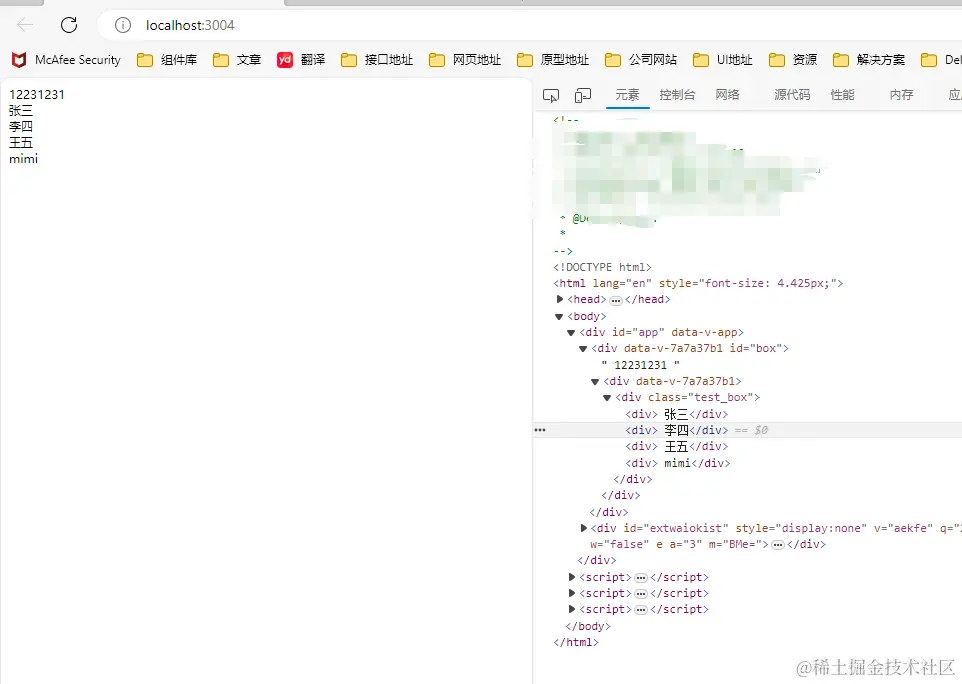Click the browser back arrow
The image size is (962, 684).
point(25,25)
